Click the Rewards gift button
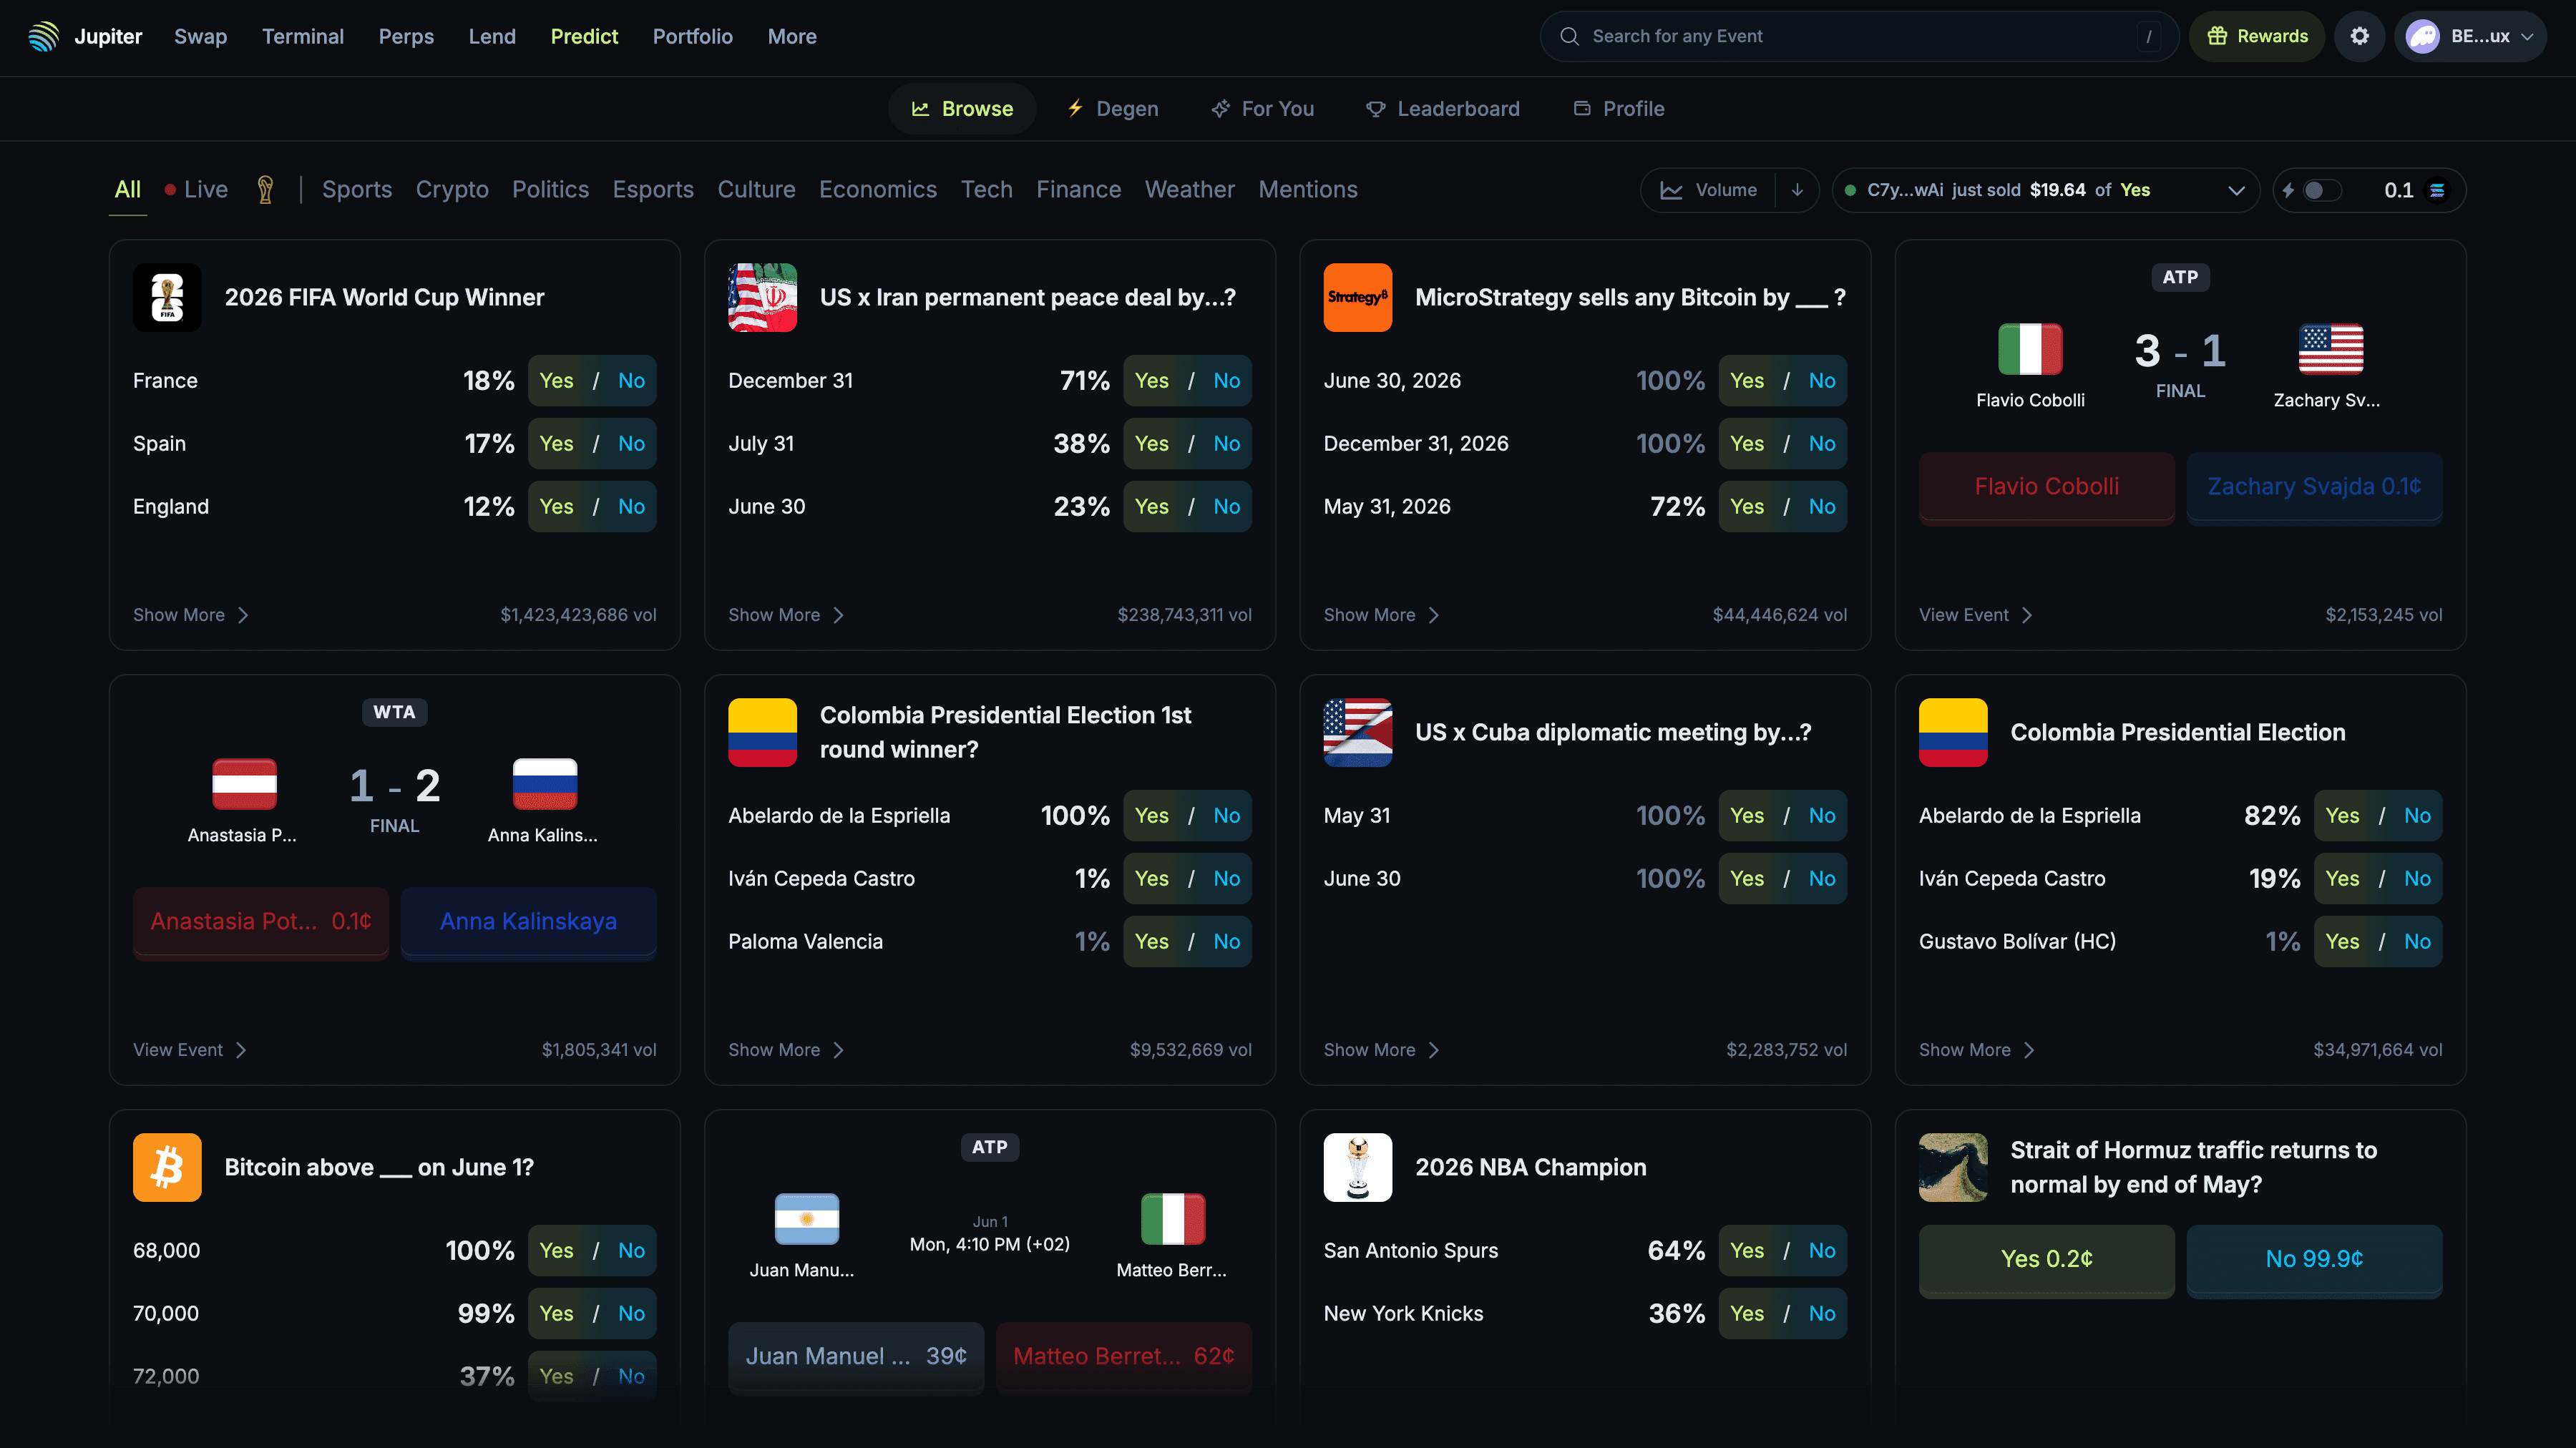This screenshot has width=2576, height=1448. click(x=2256, y=36)
